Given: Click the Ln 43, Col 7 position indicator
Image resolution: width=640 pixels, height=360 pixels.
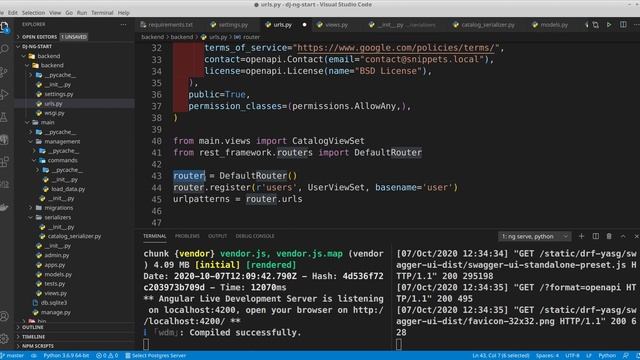Looking at the screenshot, I should (x=501, y=356).
